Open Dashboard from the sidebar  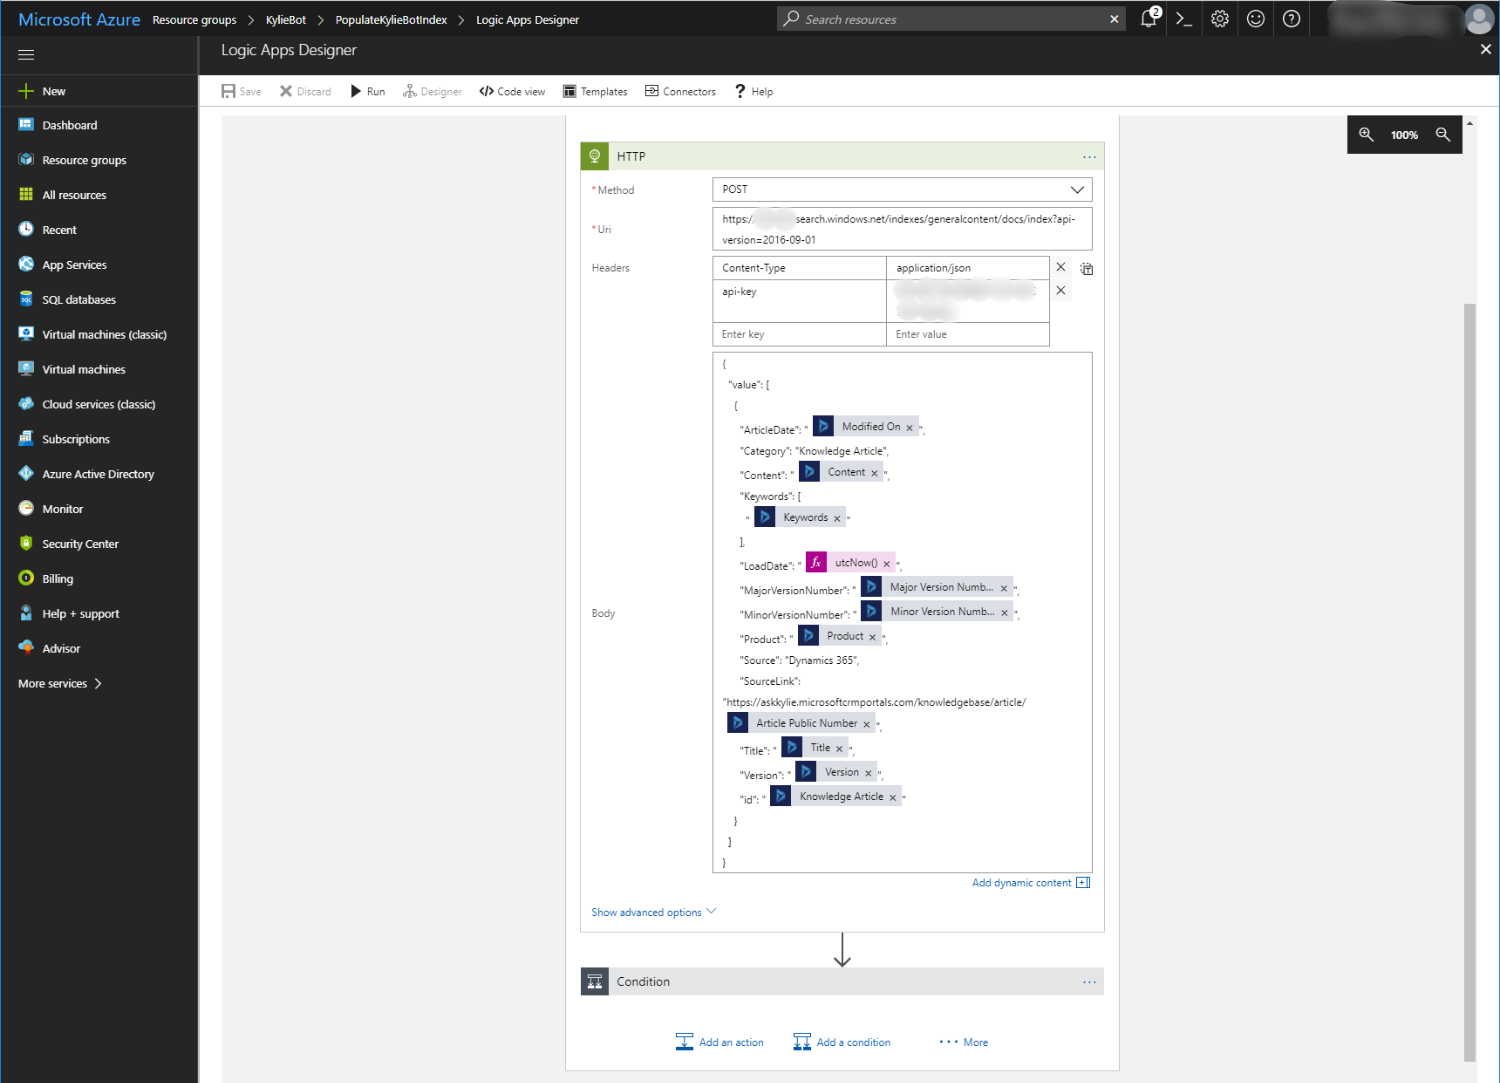pos(69,125)
